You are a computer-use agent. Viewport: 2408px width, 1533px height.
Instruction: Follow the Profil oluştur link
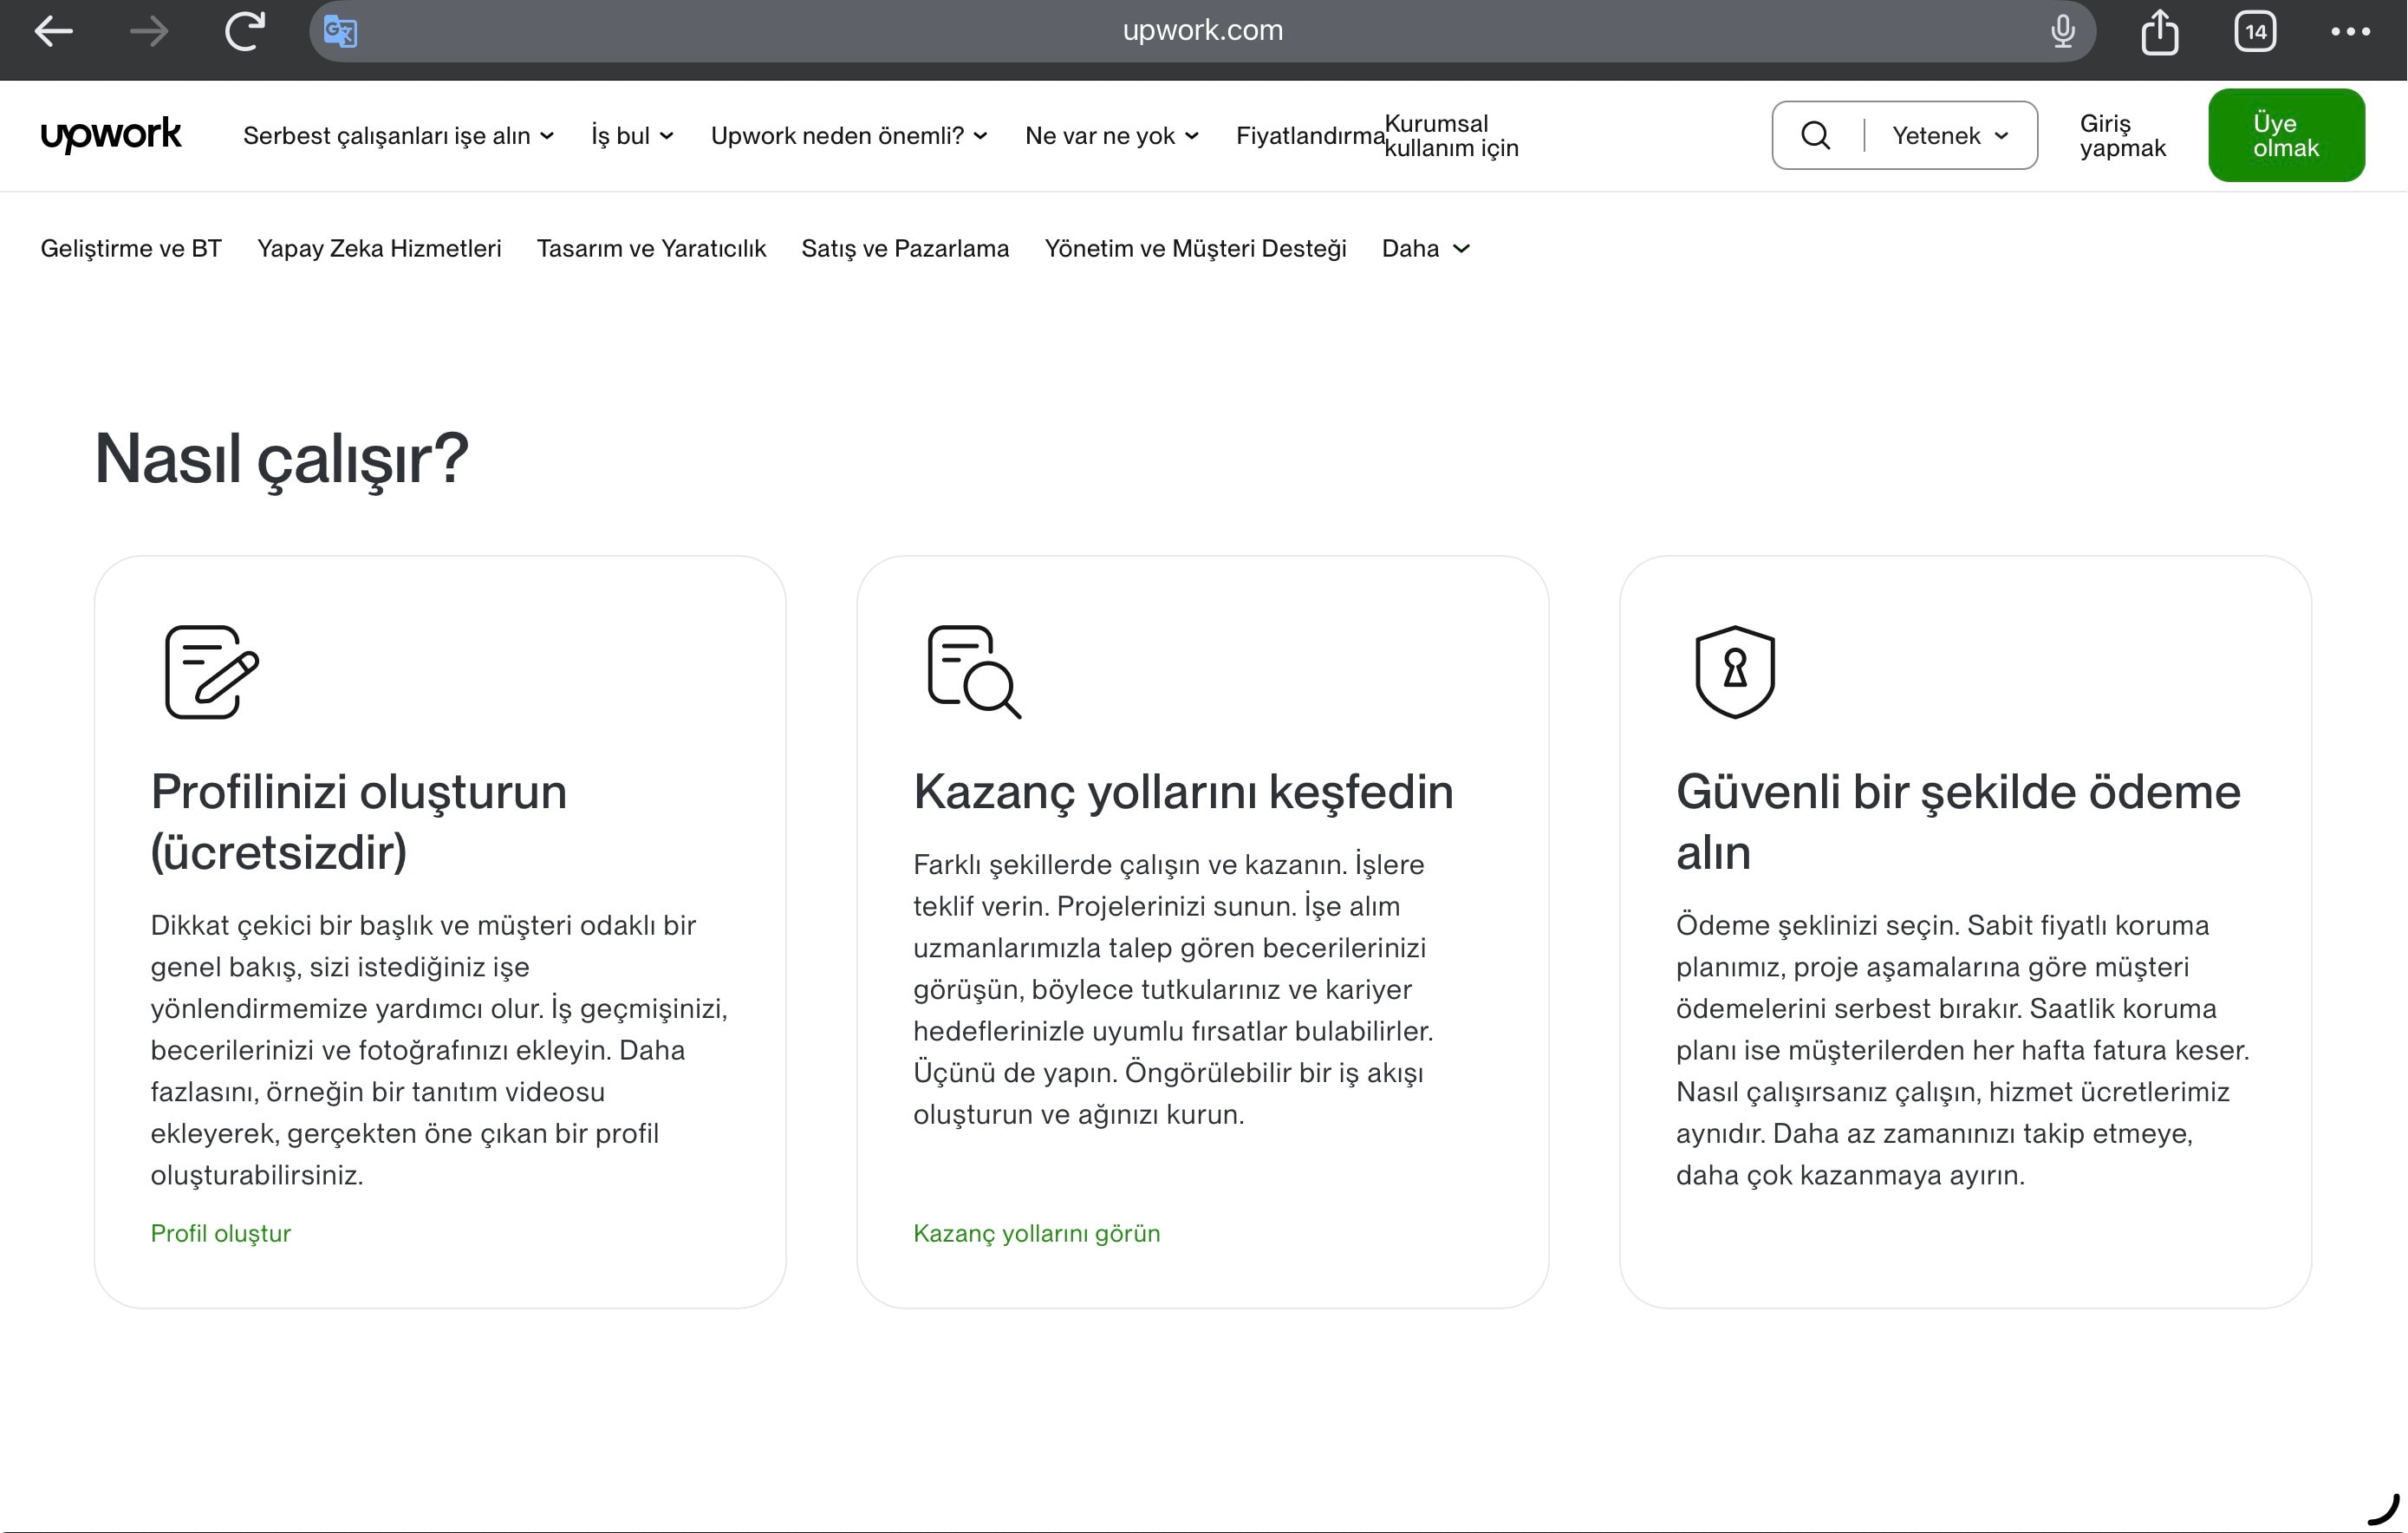point(220,1233)
